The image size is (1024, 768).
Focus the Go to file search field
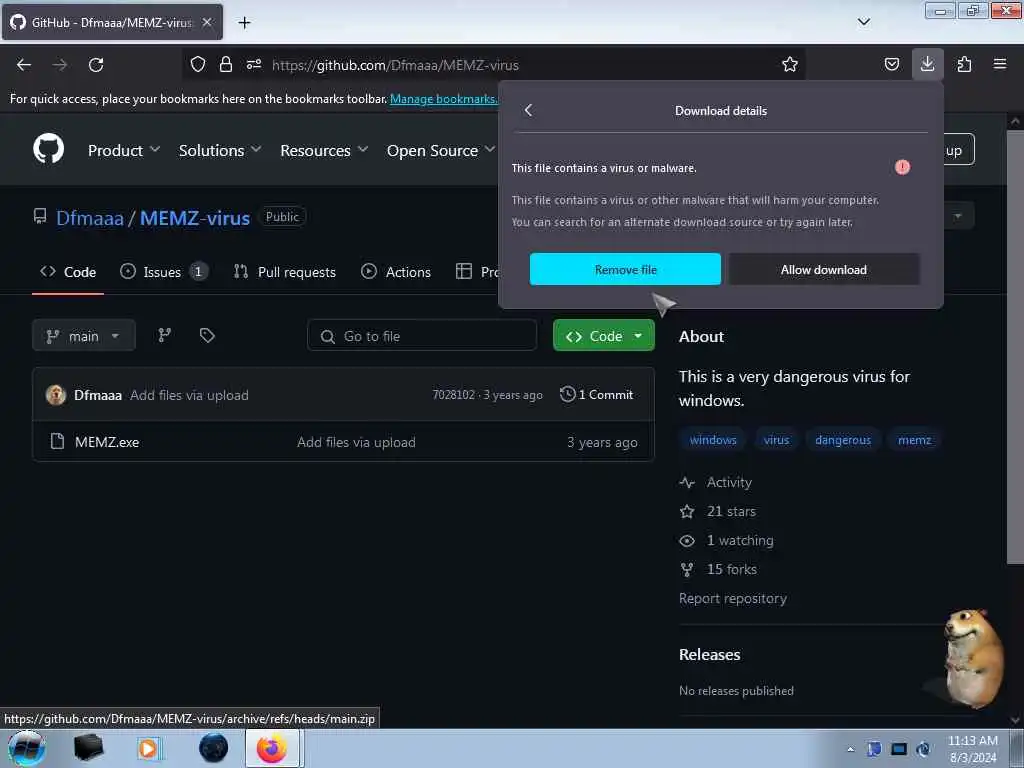pos(422,336)
